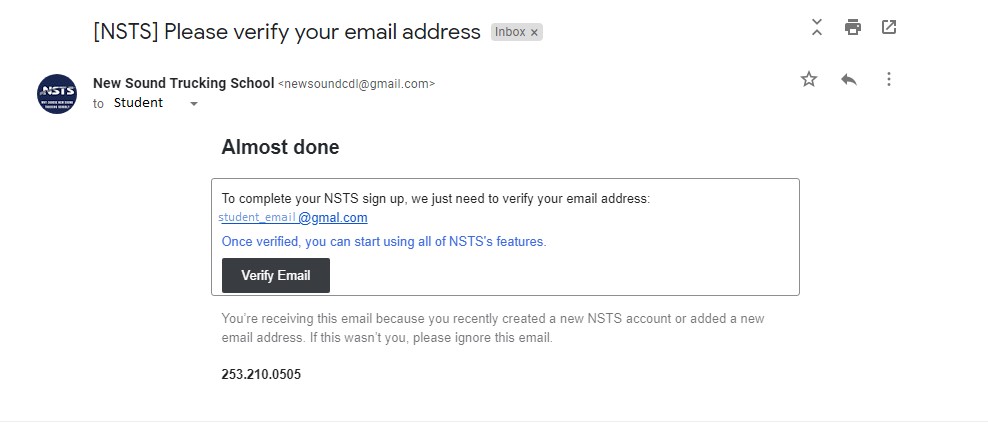Viewport: 988px width, 430px height.
Task: Click the Verify Email button
Action: click(x=275, y=276)
